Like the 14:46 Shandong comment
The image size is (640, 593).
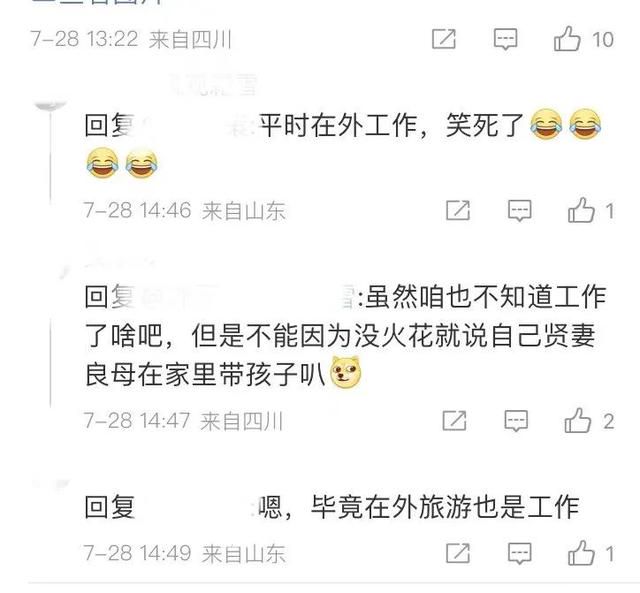pos(581,210)
